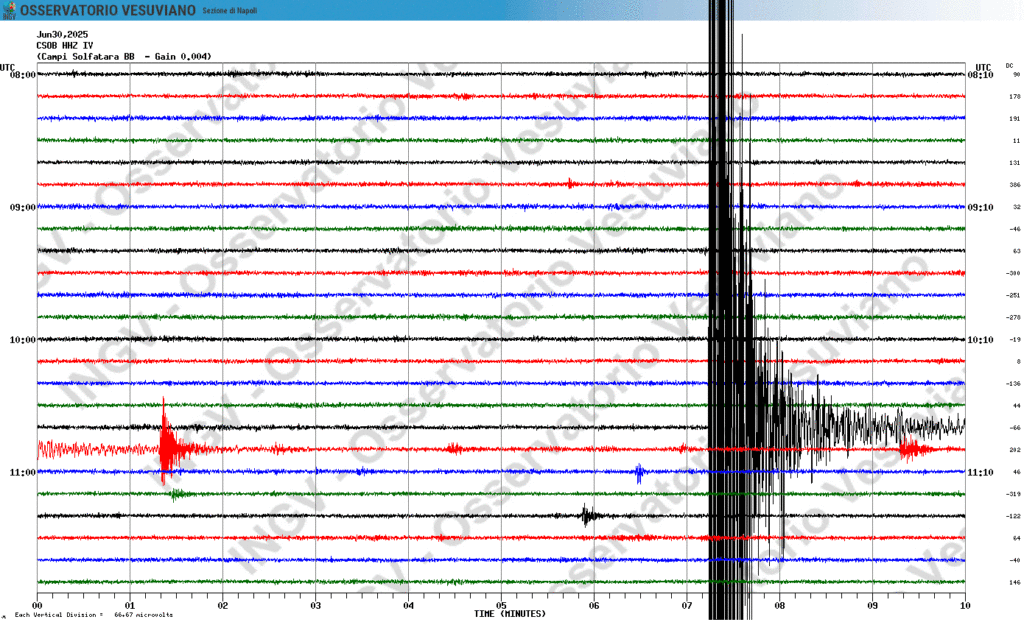Click the 10:10 end-time label
Viewport: 1024px width, 625px height.
point(980,340)
